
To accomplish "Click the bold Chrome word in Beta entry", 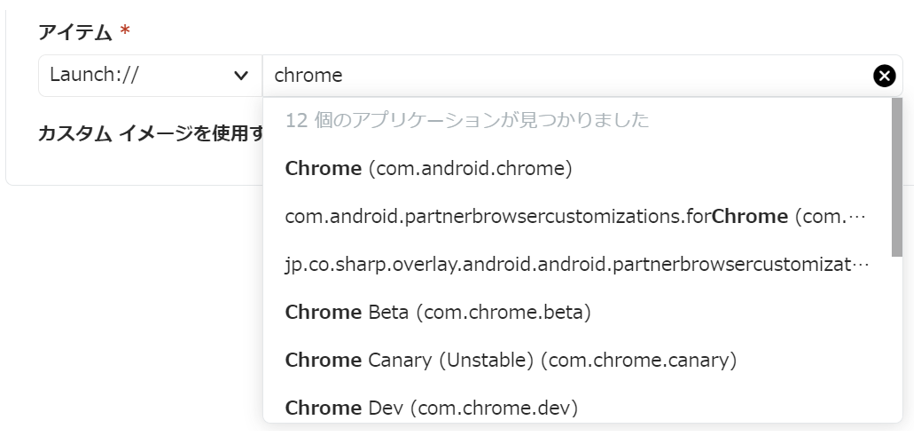I will pyautogui.click(x=323, y=312).
